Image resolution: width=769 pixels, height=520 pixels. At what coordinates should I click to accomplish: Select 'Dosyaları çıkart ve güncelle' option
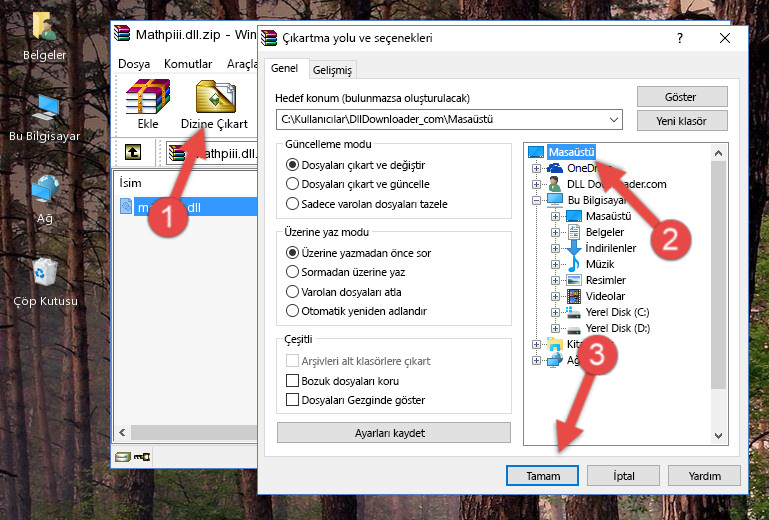point(358,184)
